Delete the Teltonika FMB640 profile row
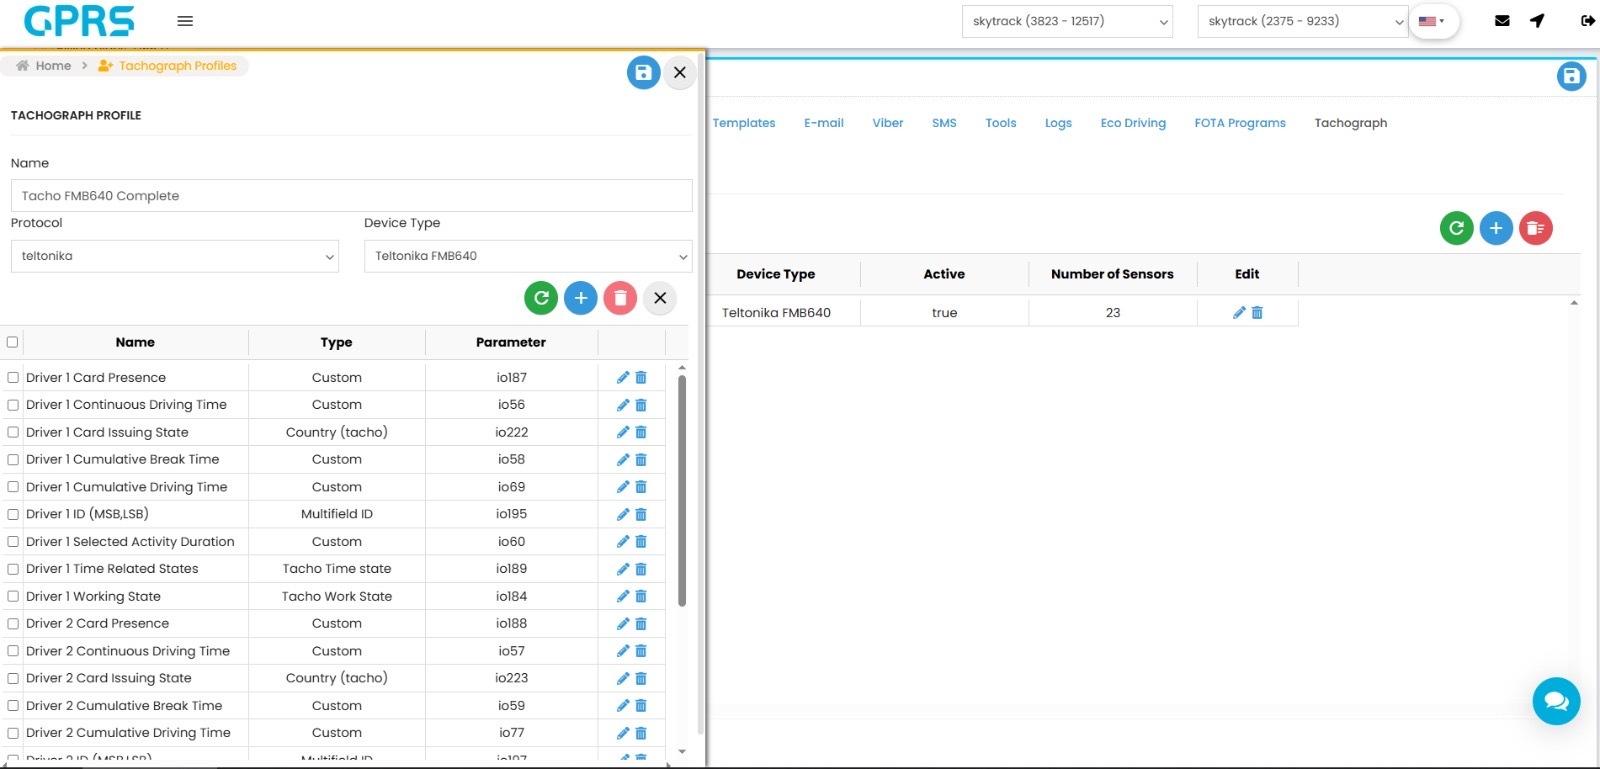The width and height of the screenshot is (1600, 769). tap(1257, 313)
